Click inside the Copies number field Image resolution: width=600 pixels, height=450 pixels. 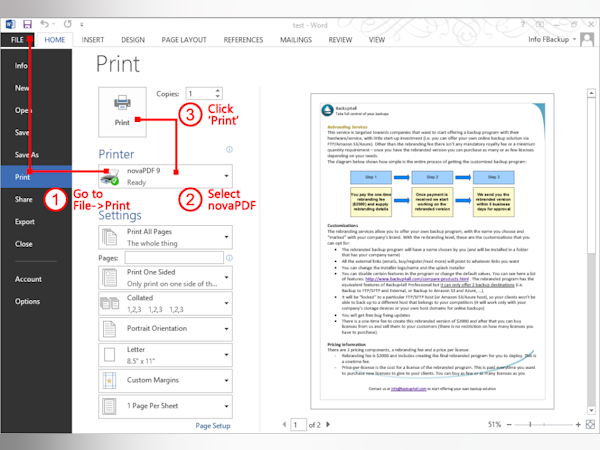coord(200,94)
